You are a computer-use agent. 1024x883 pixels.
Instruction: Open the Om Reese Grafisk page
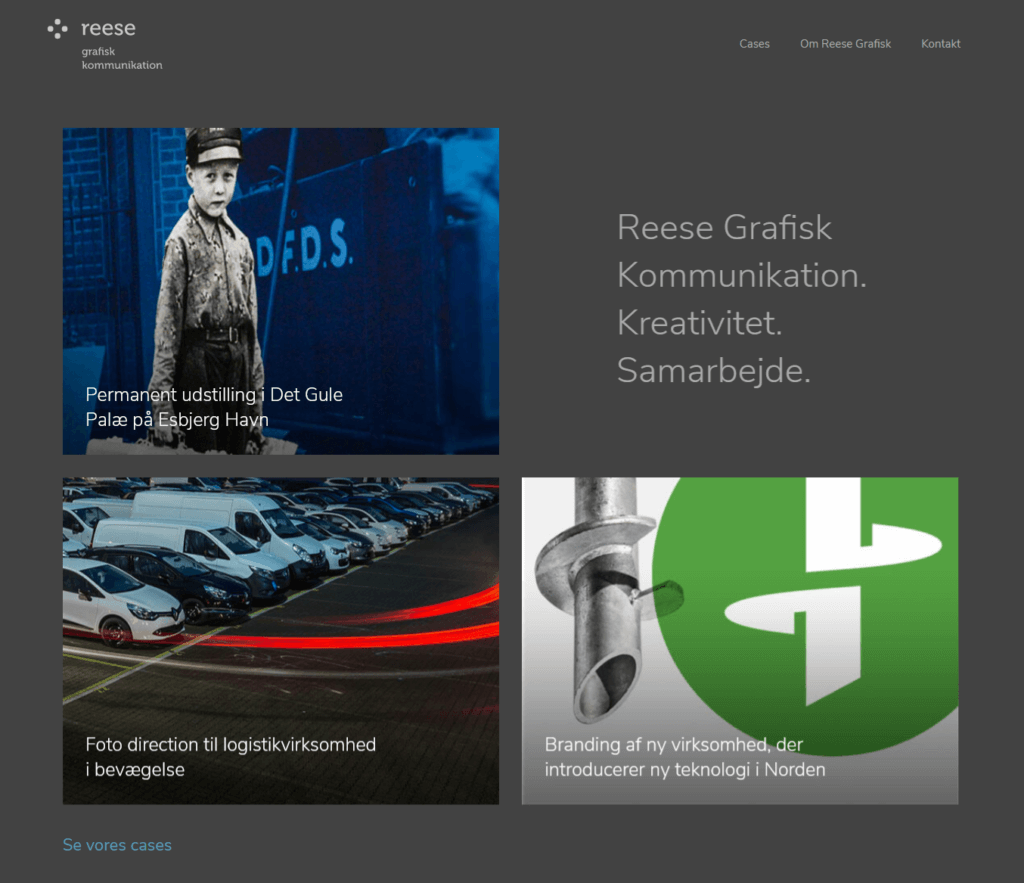tap(845, 44)
